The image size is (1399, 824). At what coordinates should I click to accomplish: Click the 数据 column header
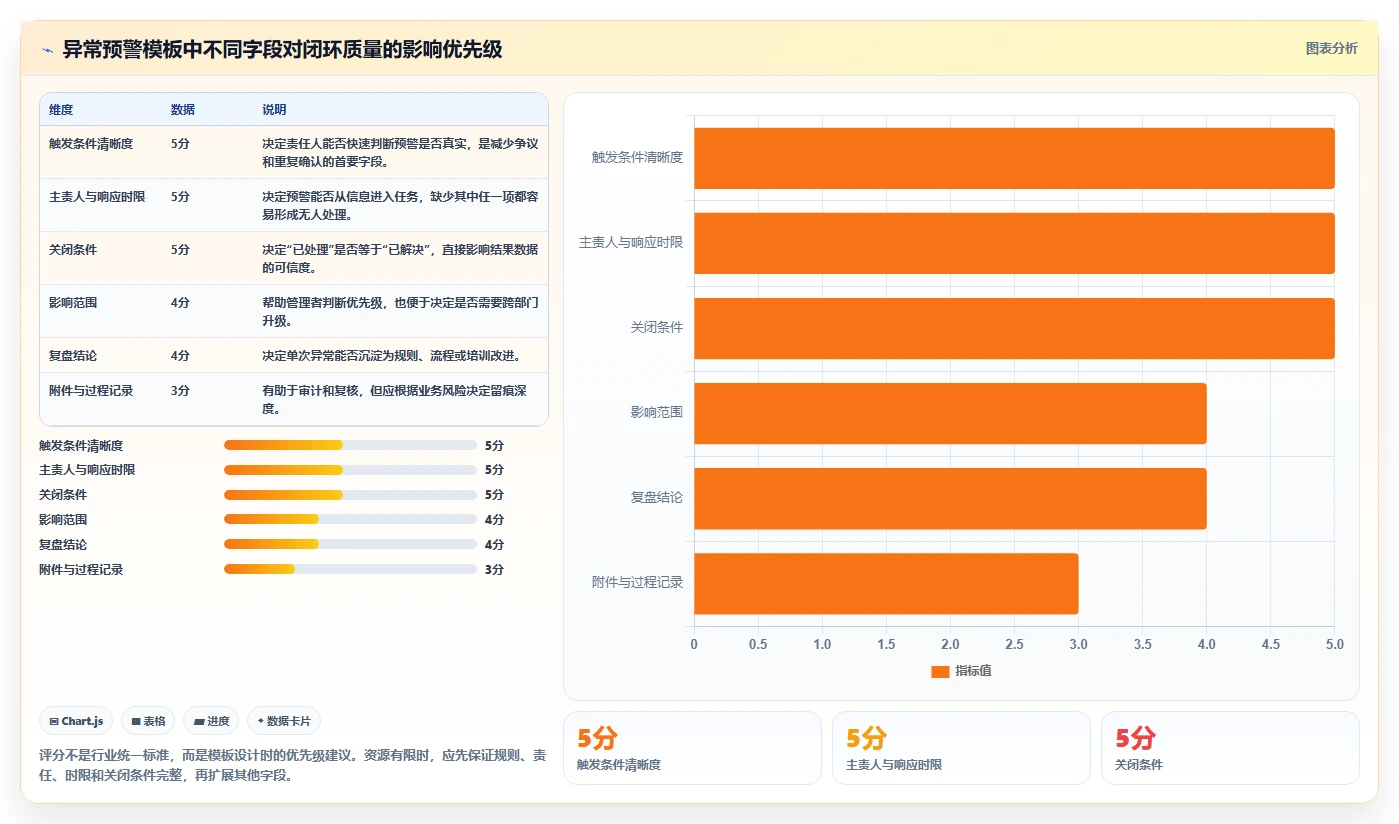[x=183, y=110]
